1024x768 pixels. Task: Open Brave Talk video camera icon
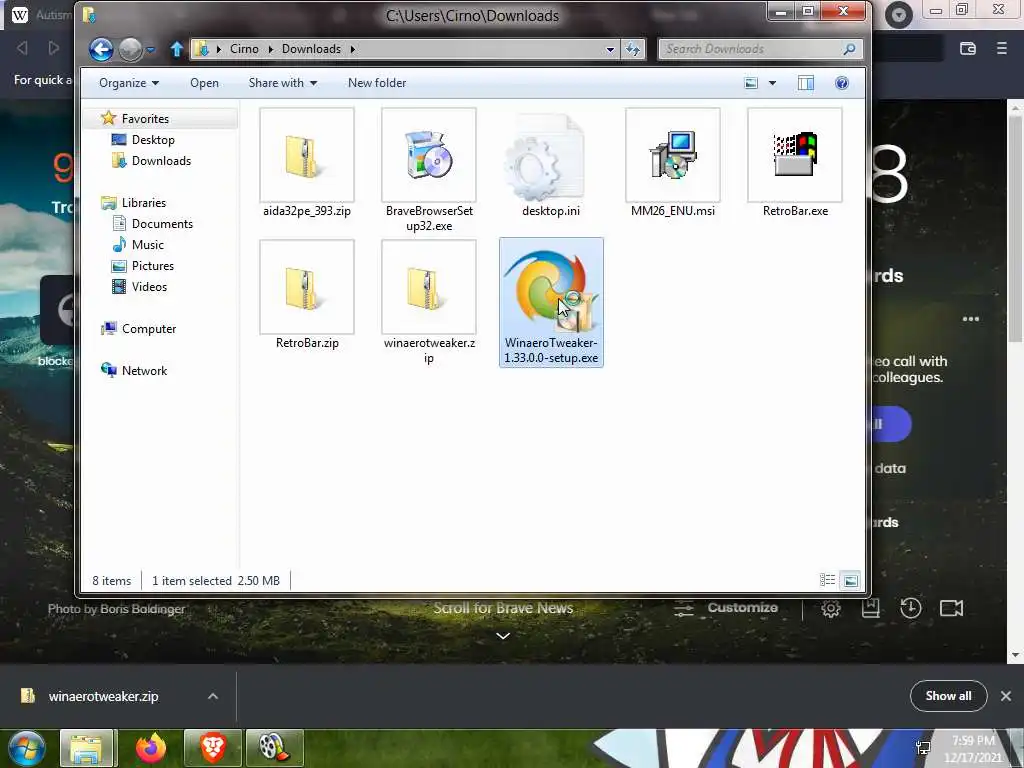tap(952, 609)
